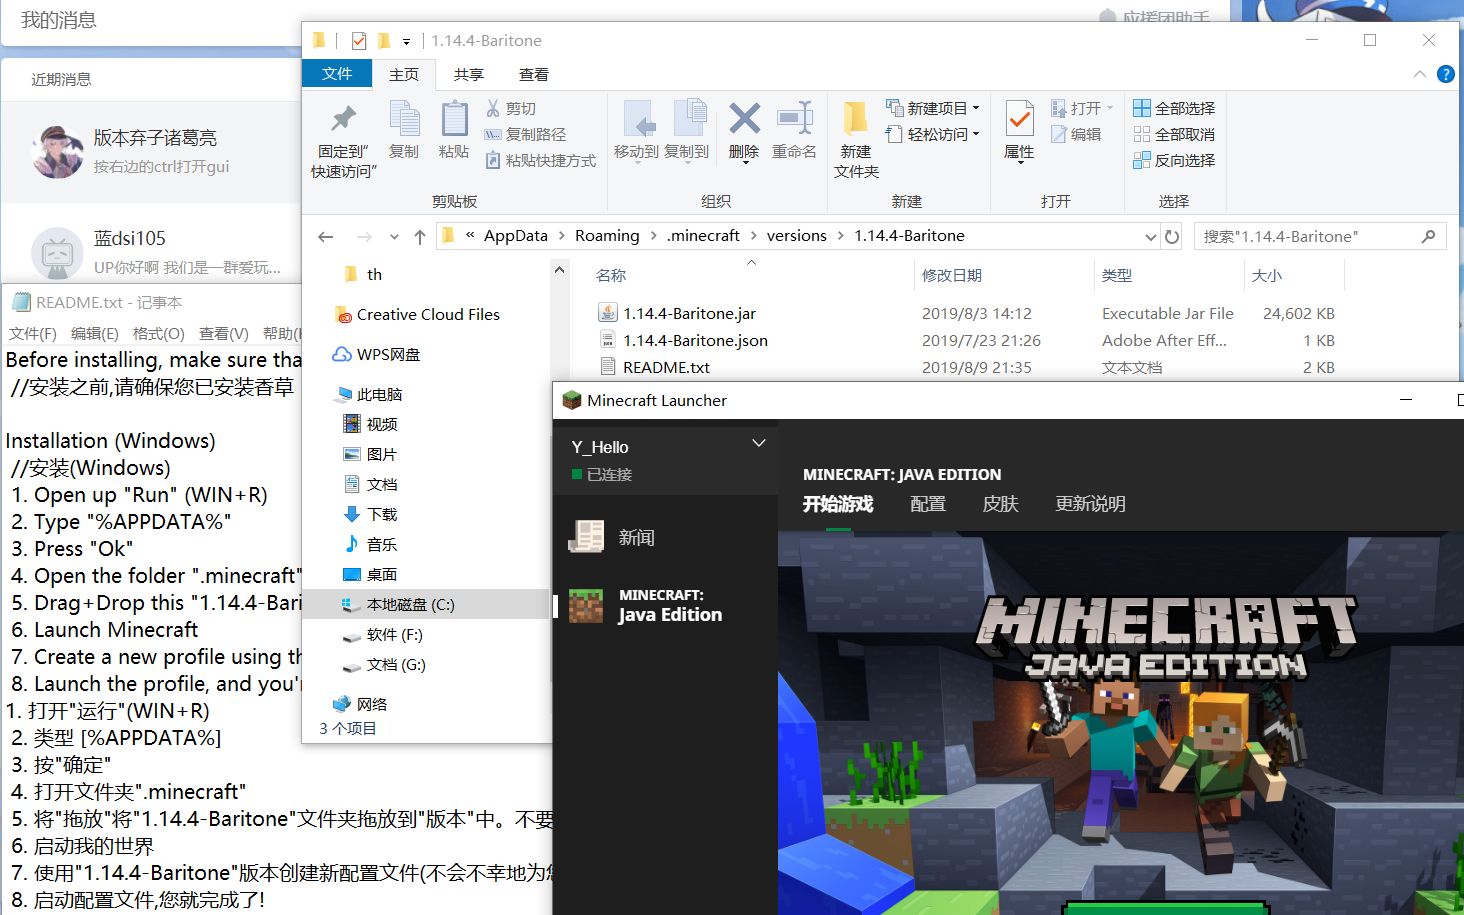Invert selection using 反向选择
This screenshot has width=1464, height=915.
tap(1174, 160)
